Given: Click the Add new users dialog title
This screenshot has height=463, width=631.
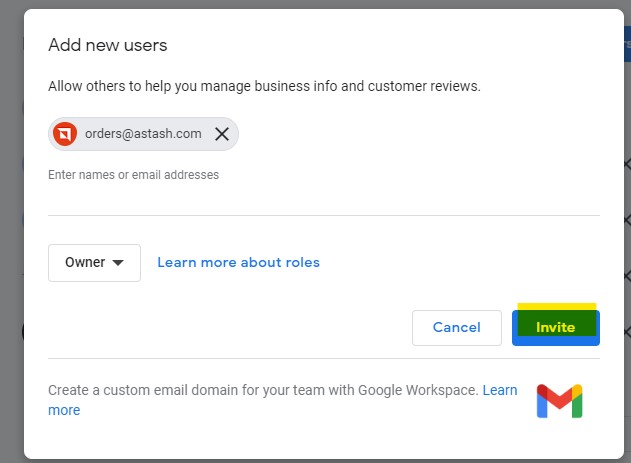Looking at the screenshot, I should click(107, 45).
